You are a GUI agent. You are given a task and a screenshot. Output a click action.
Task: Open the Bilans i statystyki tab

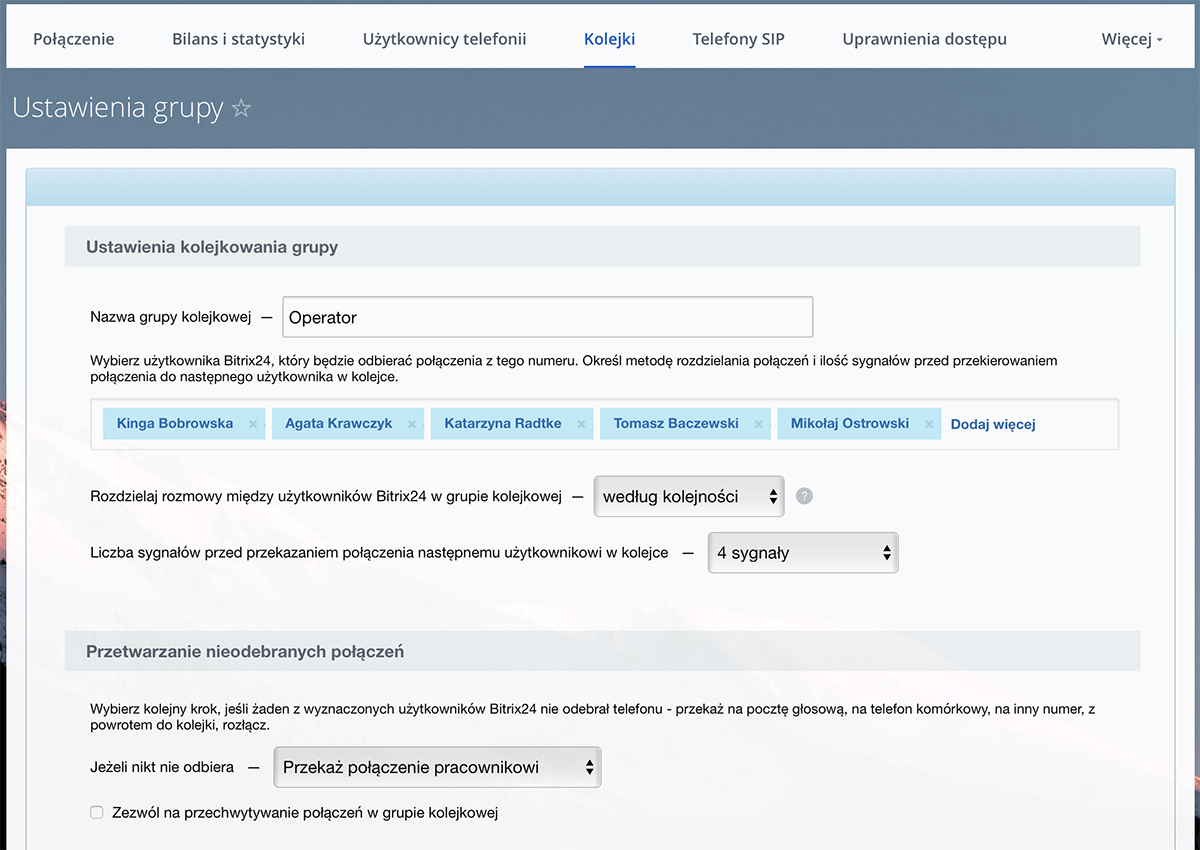click(x=238, y=40)
